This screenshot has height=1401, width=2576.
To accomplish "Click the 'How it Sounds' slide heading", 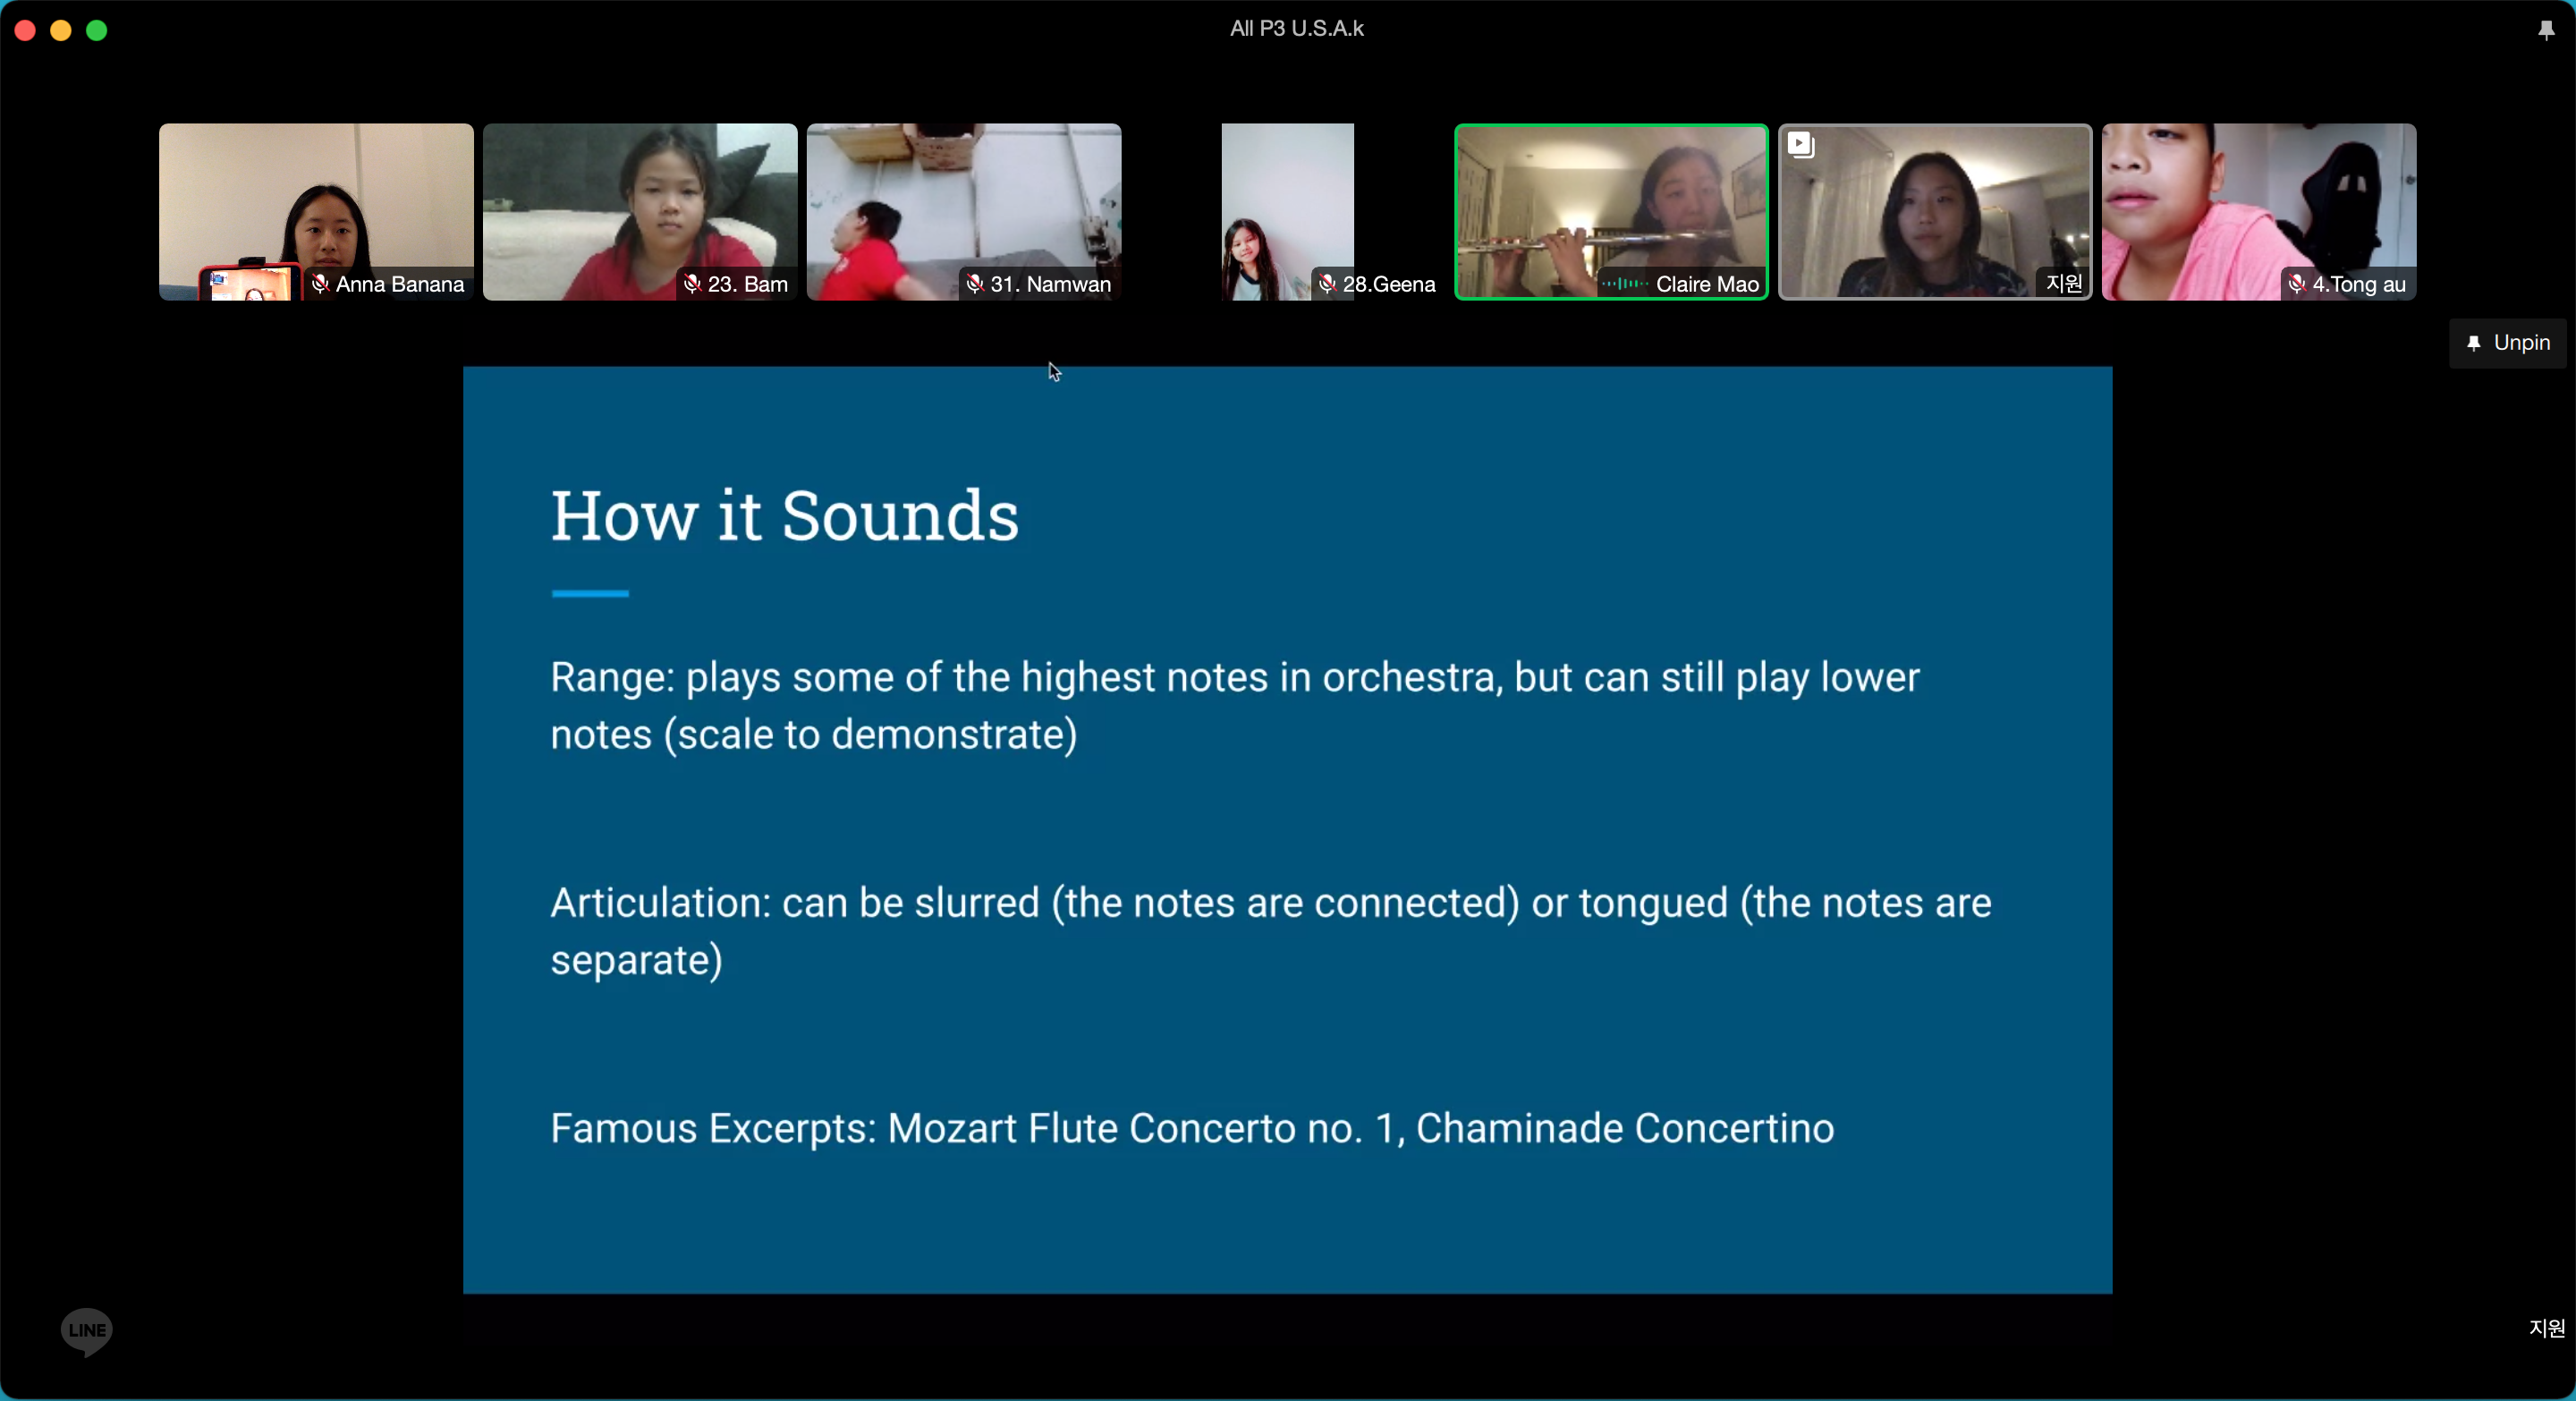I will [x=785, y=516].
